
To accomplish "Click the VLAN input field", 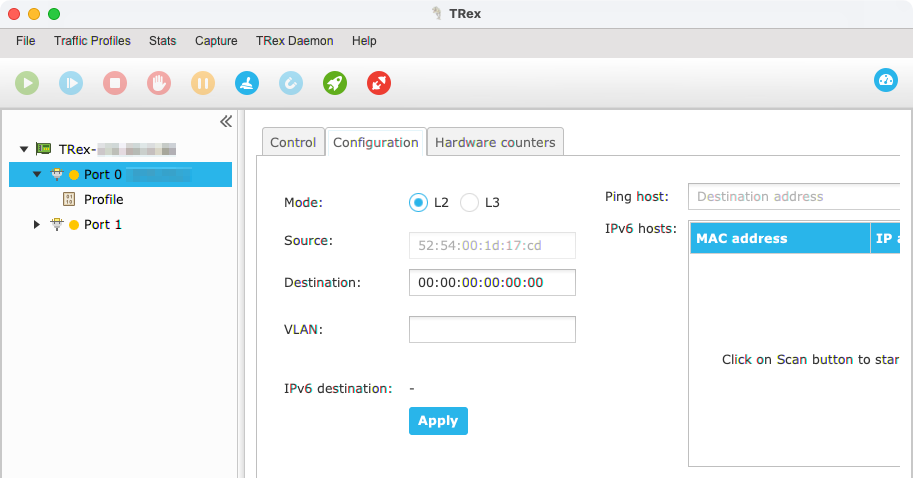I will pyautogui.click(x=492, y=330).
